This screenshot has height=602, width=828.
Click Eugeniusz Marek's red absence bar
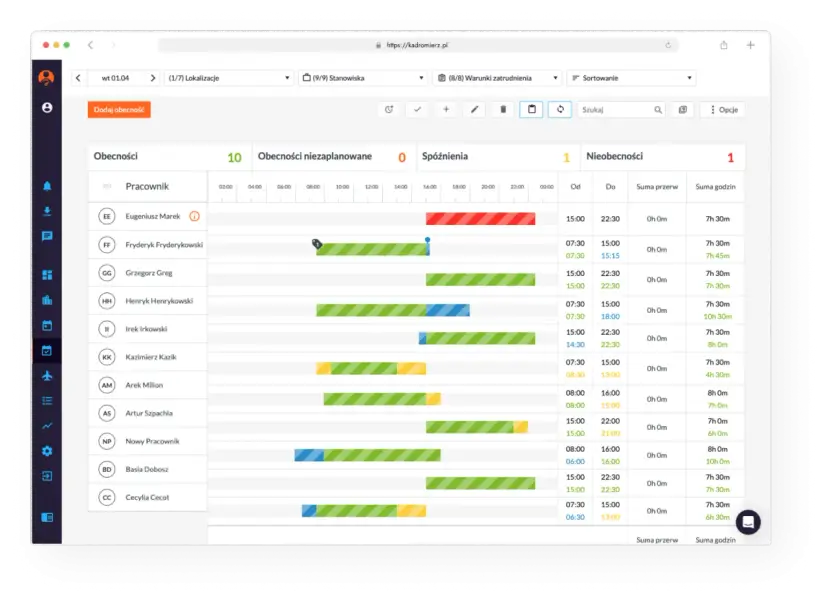pyautogui.click(x=480, y=218)
